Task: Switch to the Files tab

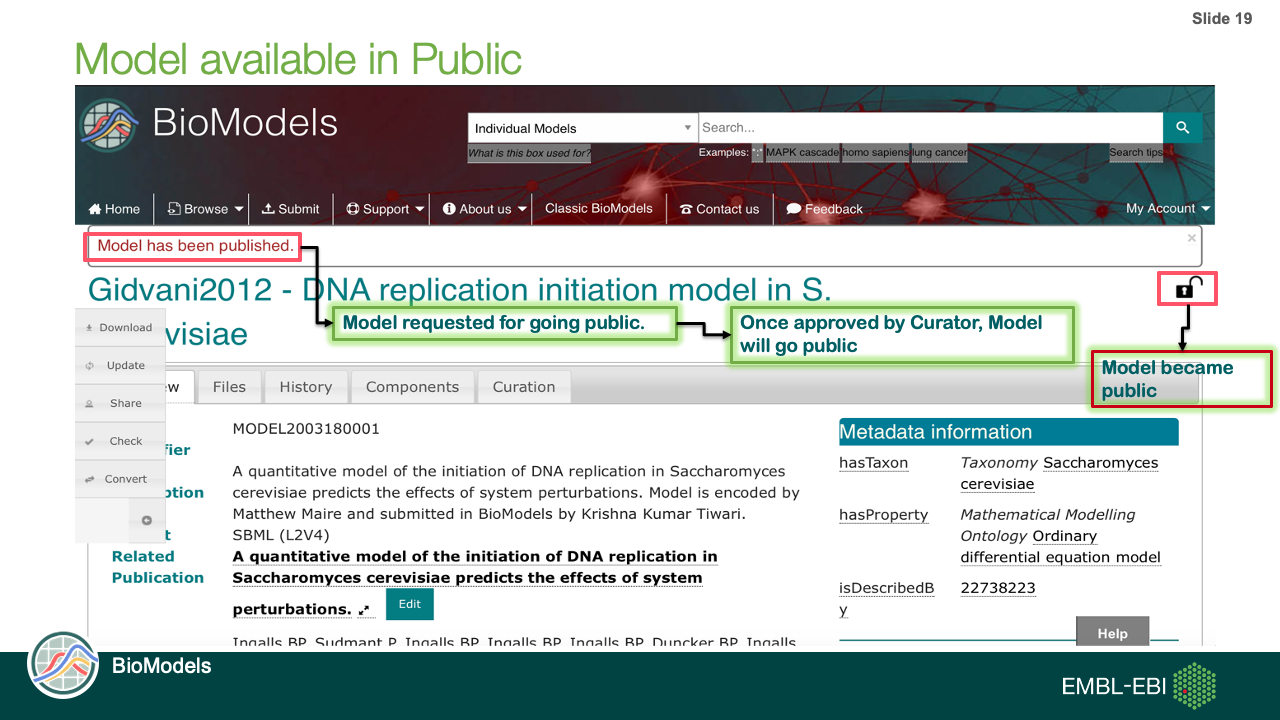Action: click(x=229, y=387)
